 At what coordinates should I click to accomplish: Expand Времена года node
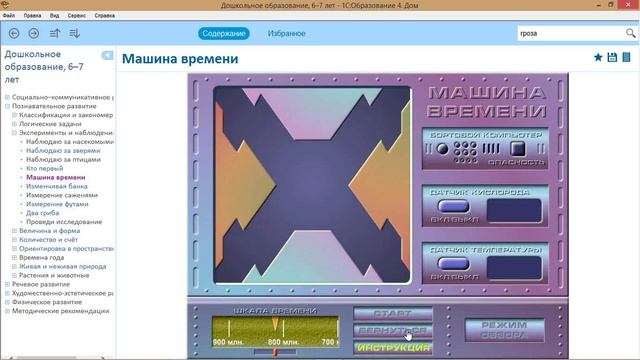point(14,258)
